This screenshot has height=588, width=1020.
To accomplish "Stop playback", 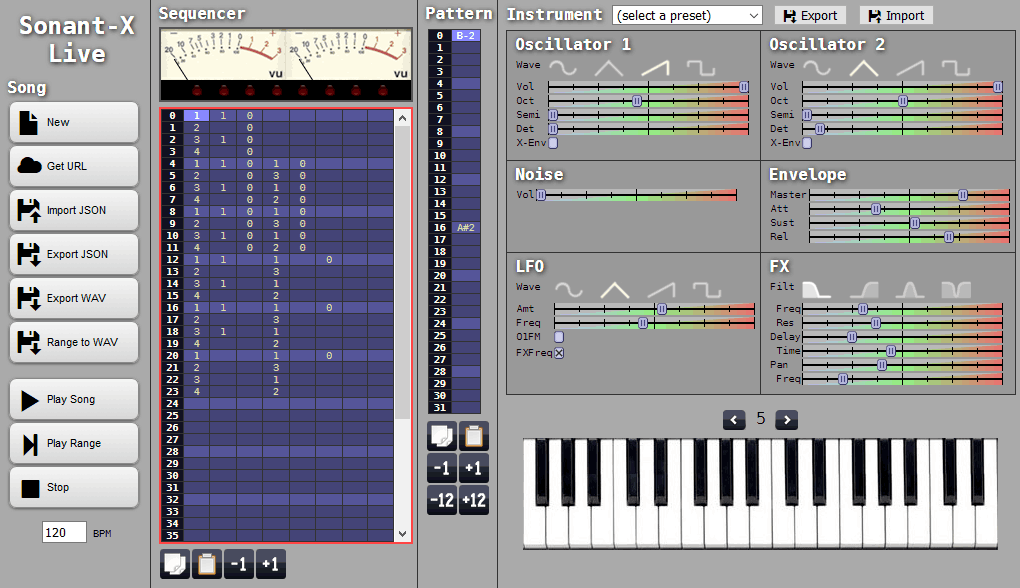I will click(74, 487).
